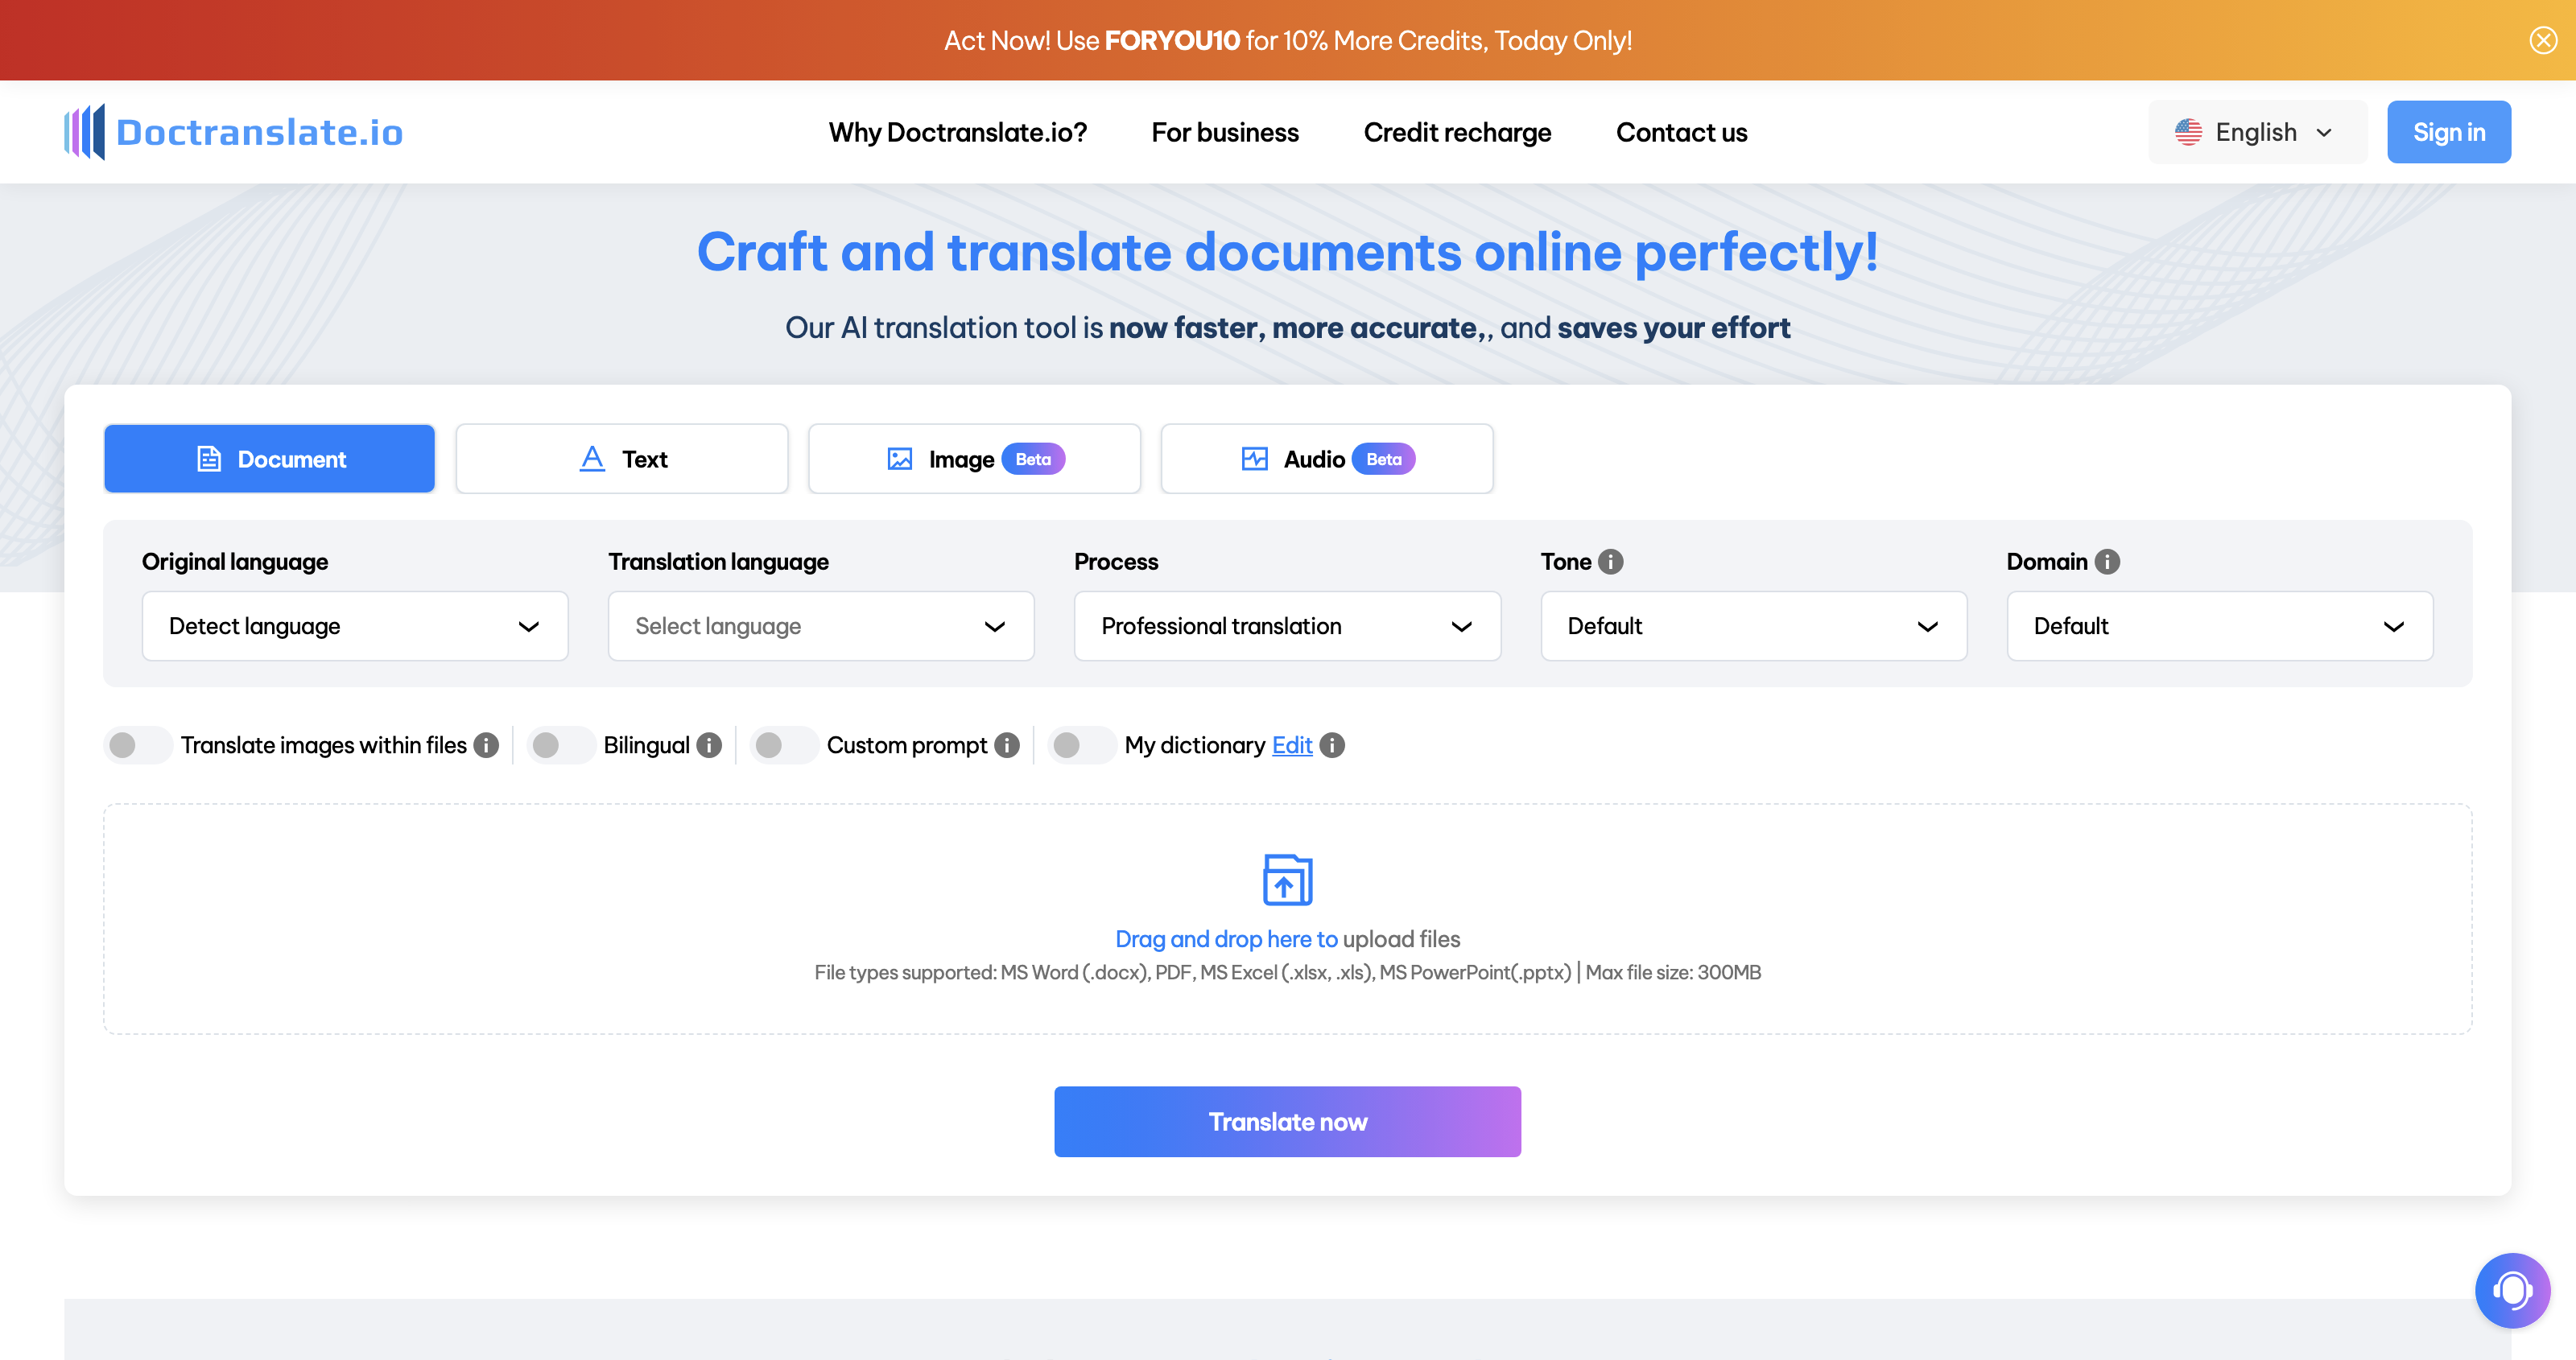Go to For business page
Screen dimensions: 2576x1360
pos(1225,132)
